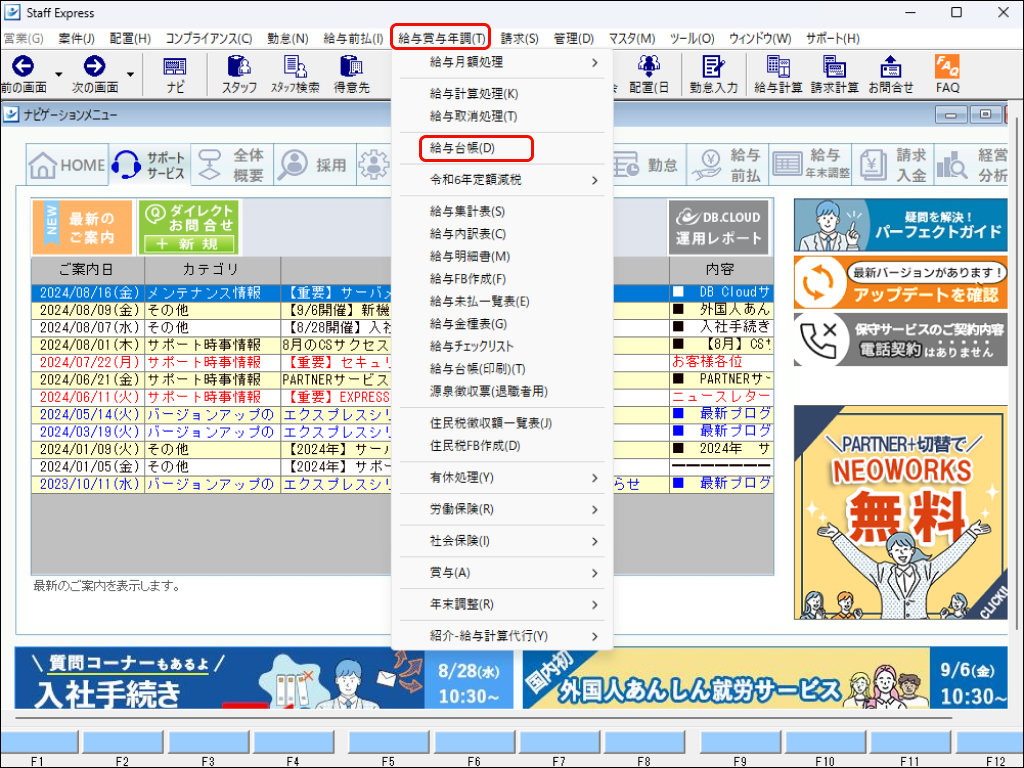Expand the 有休処理(Y) submenu
The image size is (1024, 768).
coord(502,477)
